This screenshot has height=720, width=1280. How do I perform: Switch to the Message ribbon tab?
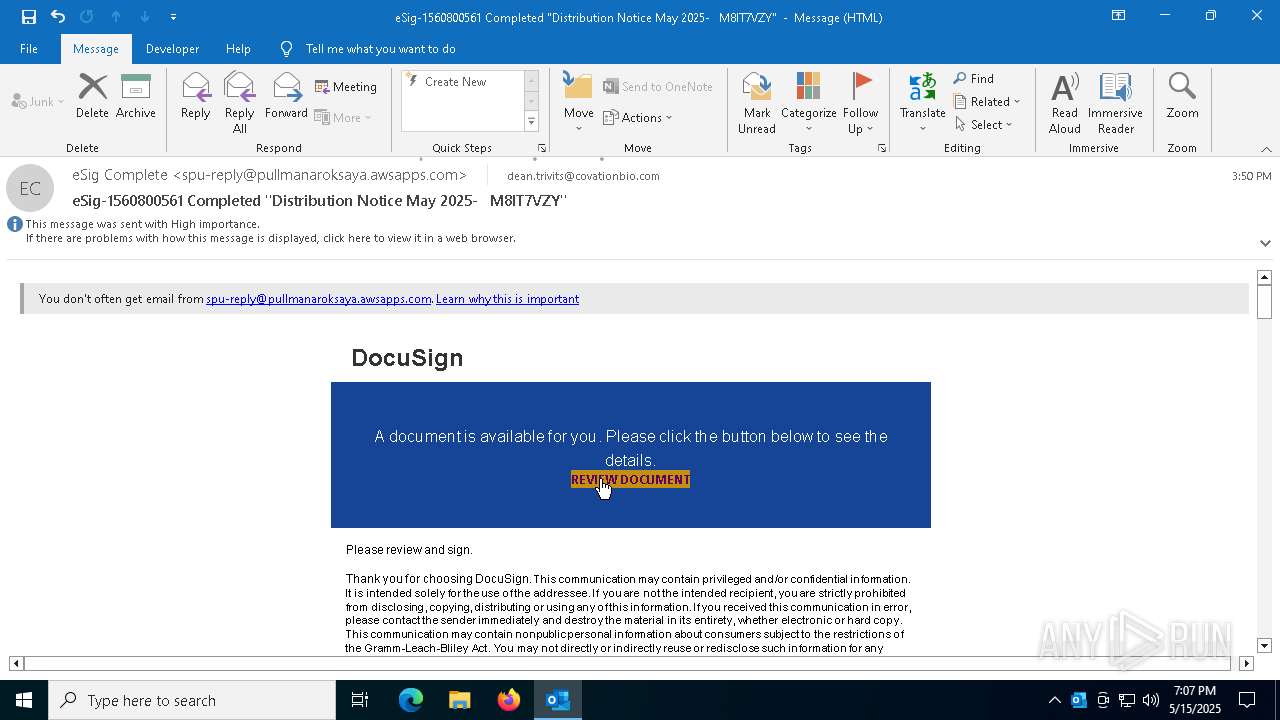[96, 48]
